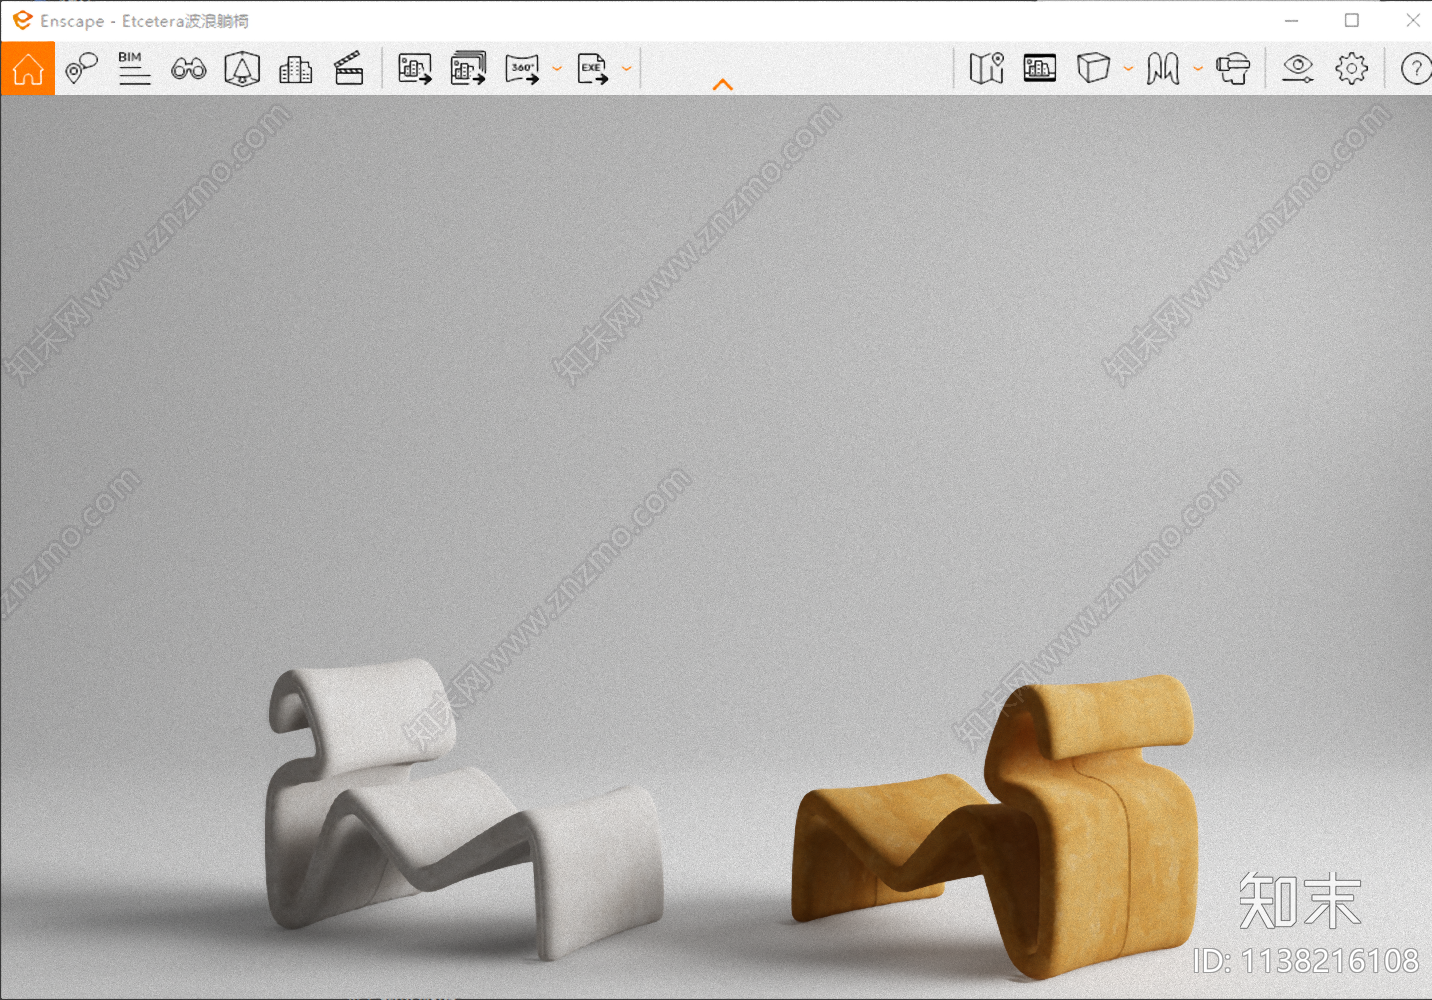Toggle the site context image icon
Viewport: 1432px width, 1000px height.
pyautogui.click(x=1040, y=68)
